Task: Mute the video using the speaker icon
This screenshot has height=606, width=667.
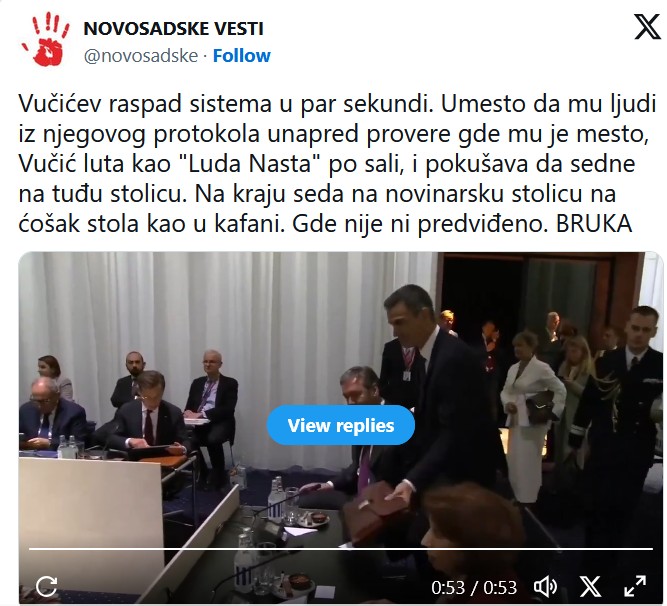Action: (x=545, y=587)
